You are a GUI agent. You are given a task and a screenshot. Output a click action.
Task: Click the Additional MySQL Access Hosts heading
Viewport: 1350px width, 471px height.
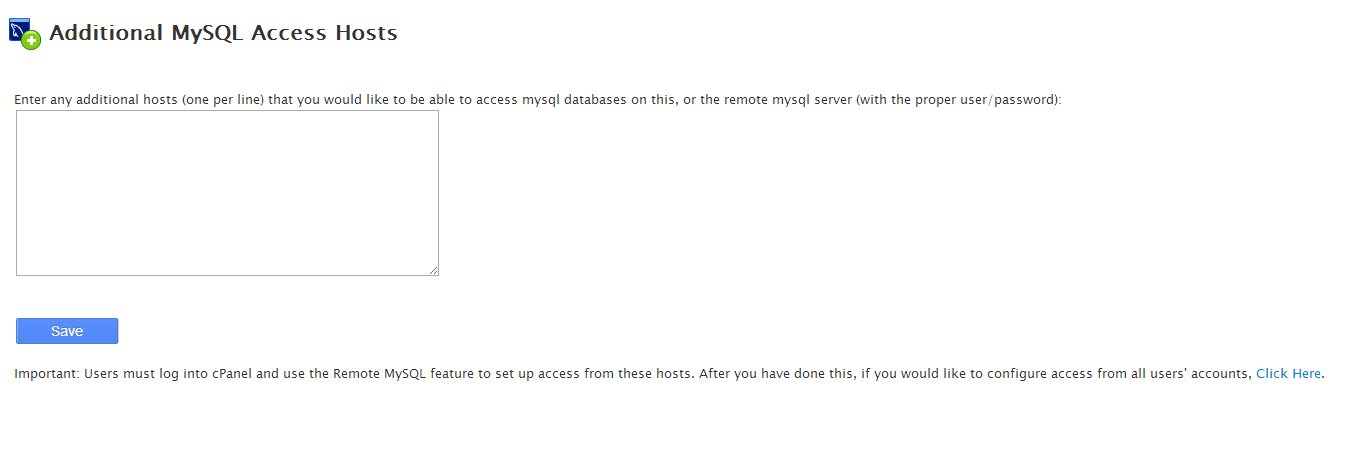click(x=223, y=33)
